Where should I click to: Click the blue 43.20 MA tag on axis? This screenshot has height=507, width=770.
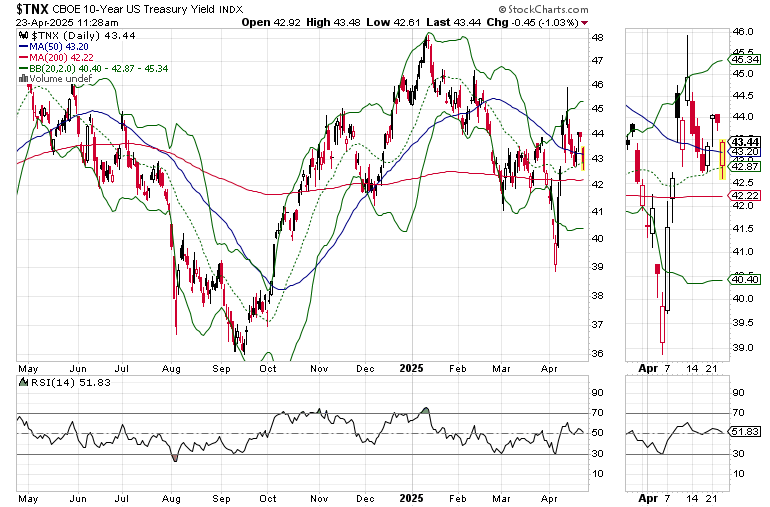745,152
